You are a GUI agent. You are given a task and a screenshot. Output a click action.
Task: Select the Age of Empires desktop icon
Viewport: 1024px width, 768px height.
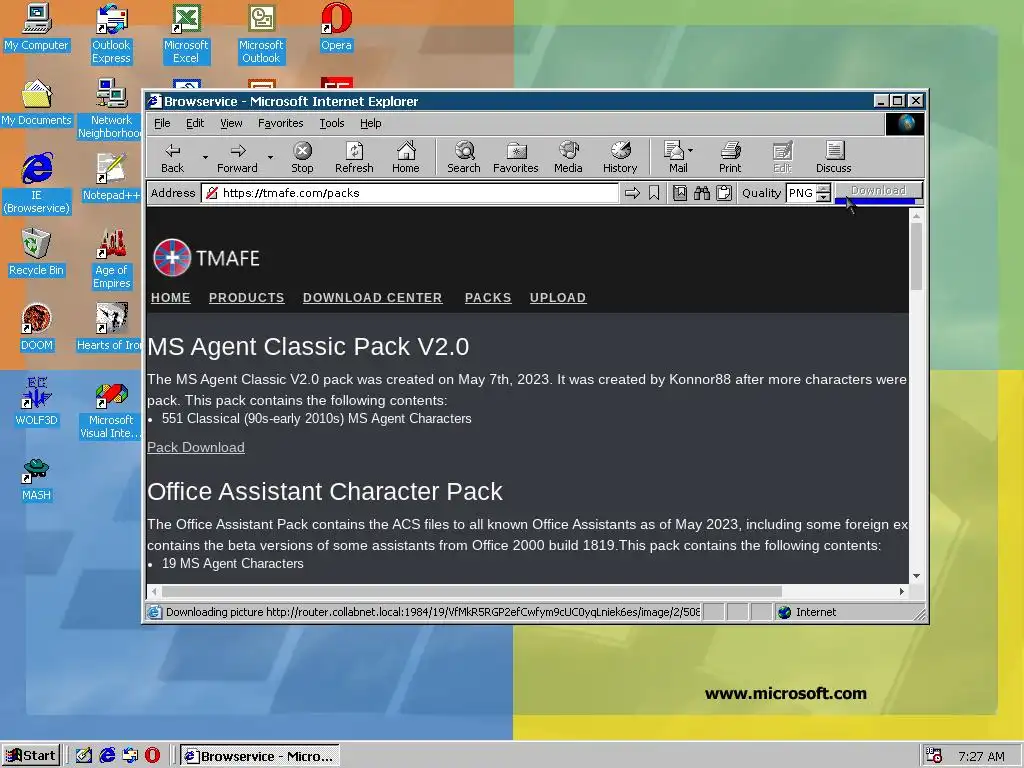111,259
